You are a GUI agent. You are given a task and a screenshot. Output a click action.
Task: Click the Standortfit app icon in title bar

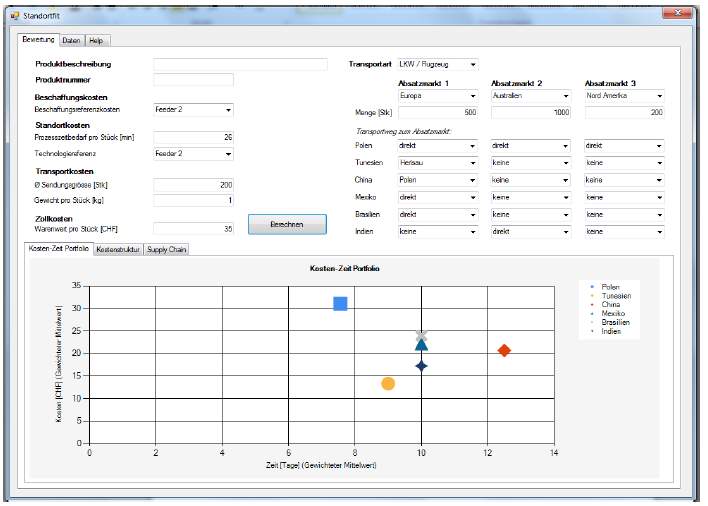click(x=13, y=16)
